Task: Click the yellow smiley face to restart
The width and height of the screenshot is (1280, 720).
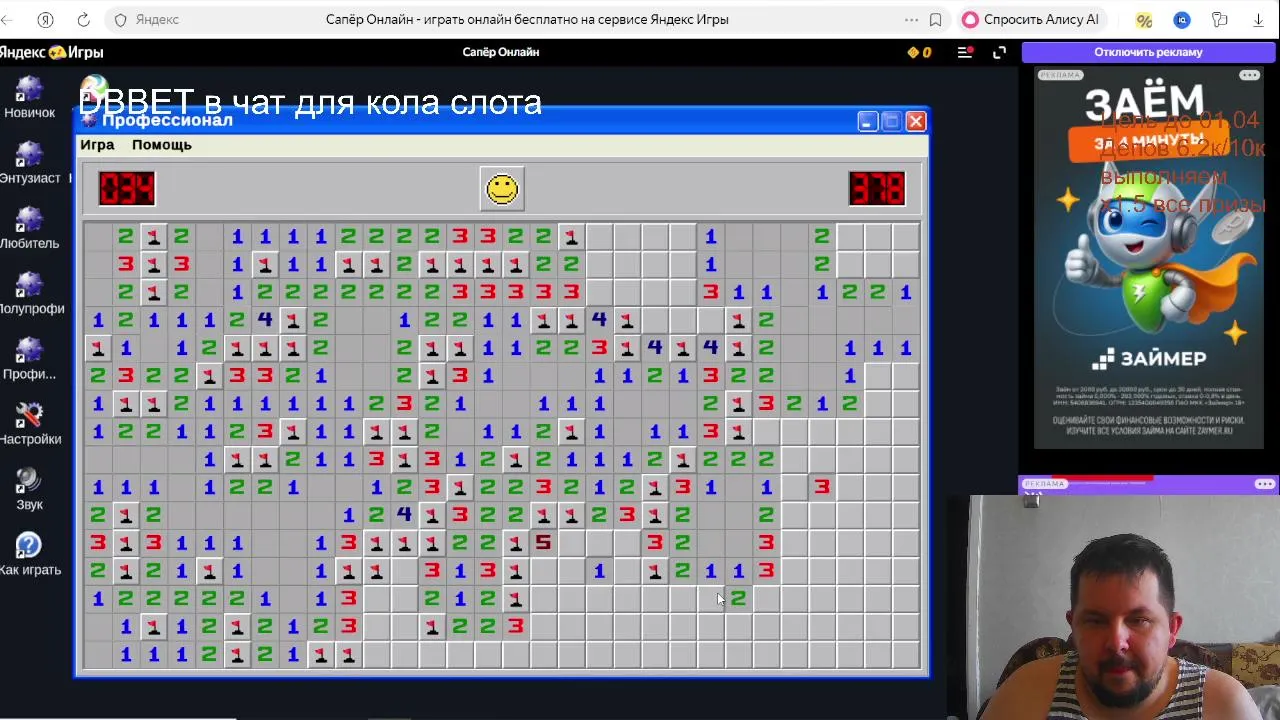Action: (502, 189)
